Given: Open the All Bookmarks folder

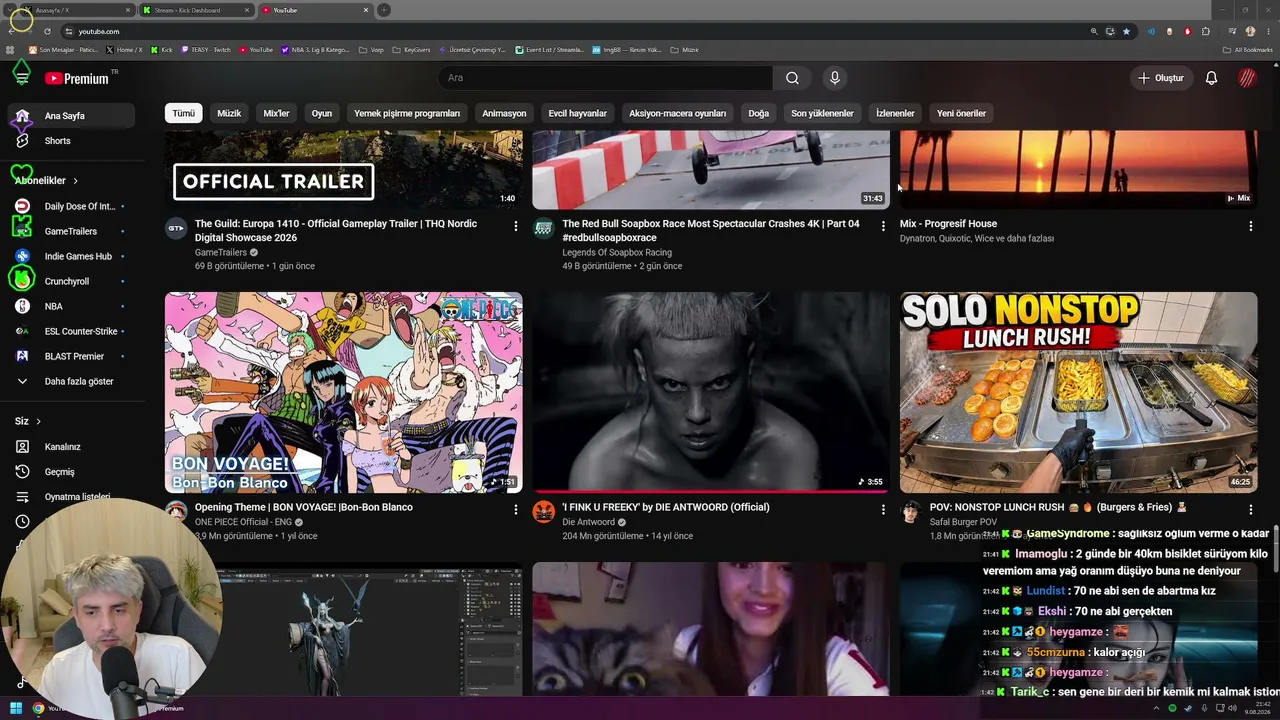Looking at the screenshot, I should 1248,49.
